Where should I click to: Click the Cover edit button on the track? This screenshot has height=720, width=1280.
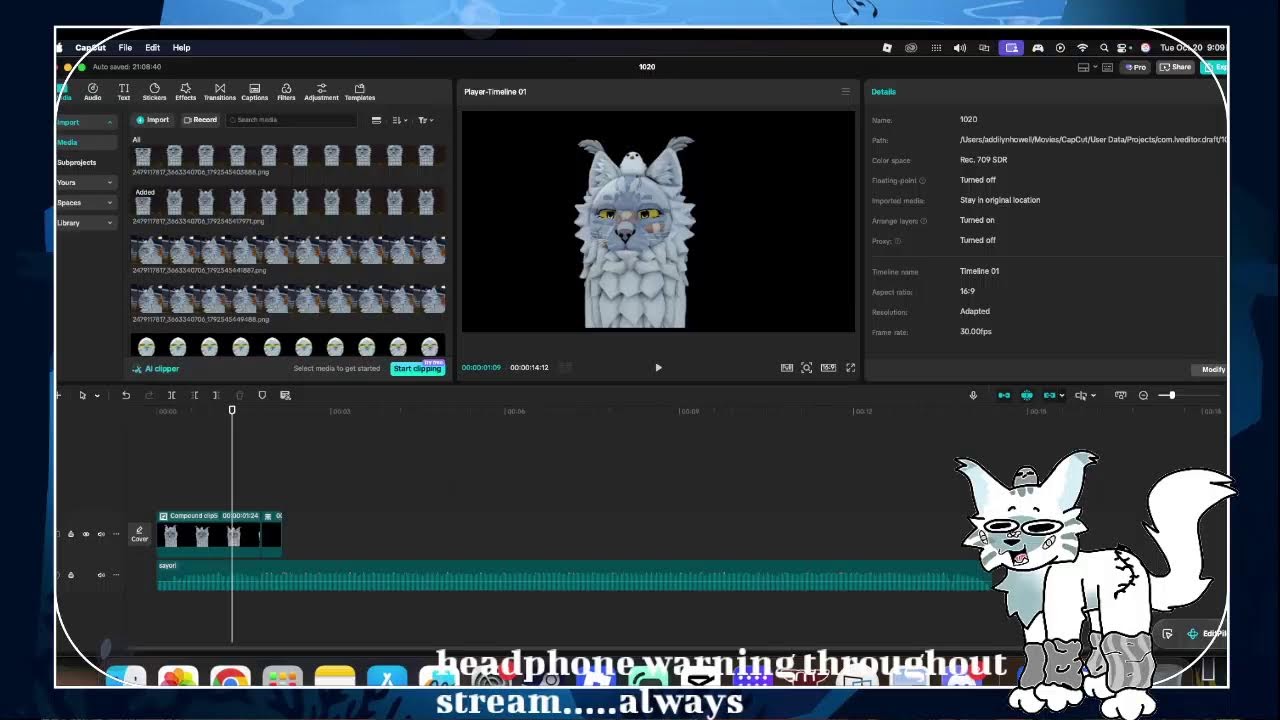pos(139,534)
